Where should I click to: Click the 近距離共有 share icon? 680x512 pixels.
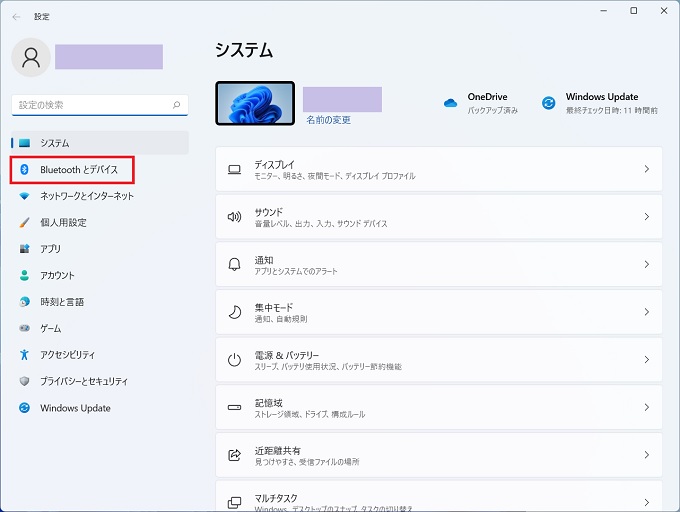(235, 455)
